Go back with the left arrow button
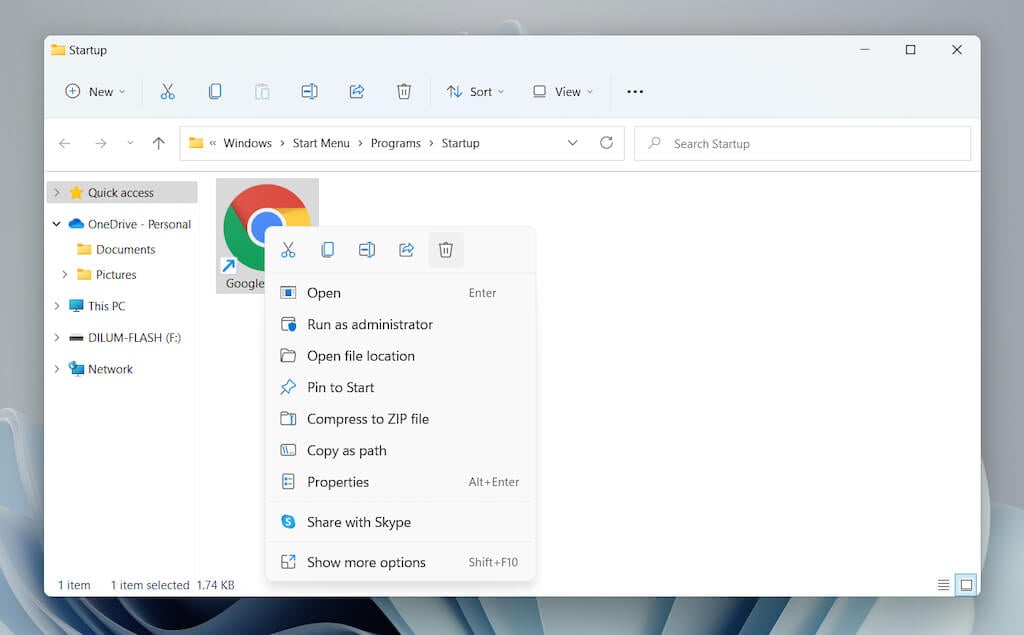The height and width of the screenshot is (635, 1024). coord(65,143)
